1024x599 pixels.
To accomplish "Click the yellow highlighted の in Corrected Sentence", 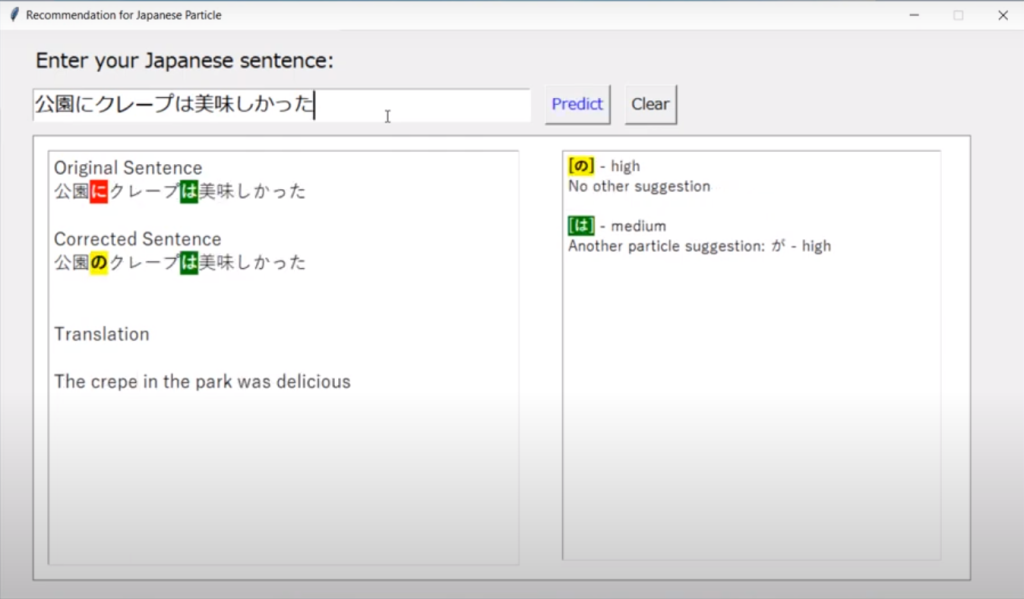I will pos(99,263).
